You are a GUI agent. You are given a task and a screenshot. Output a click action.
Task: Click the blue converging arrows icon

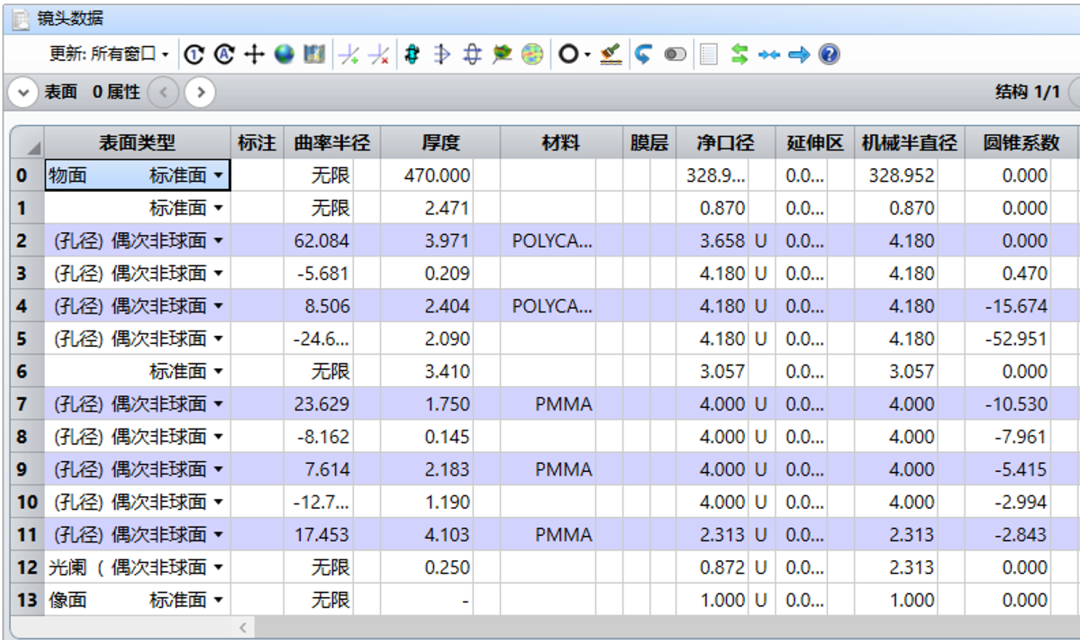coord(769,54)
